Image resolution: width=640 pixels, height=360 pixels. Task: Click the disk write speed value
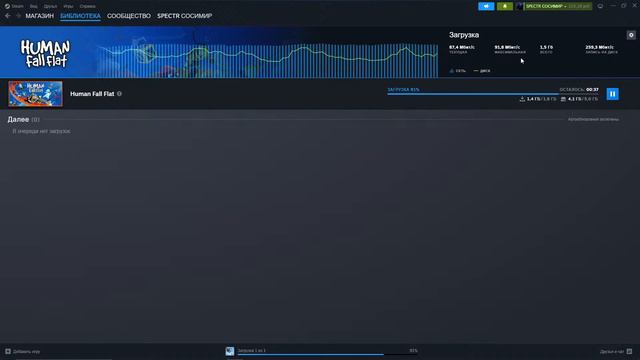tap(599, 47)
